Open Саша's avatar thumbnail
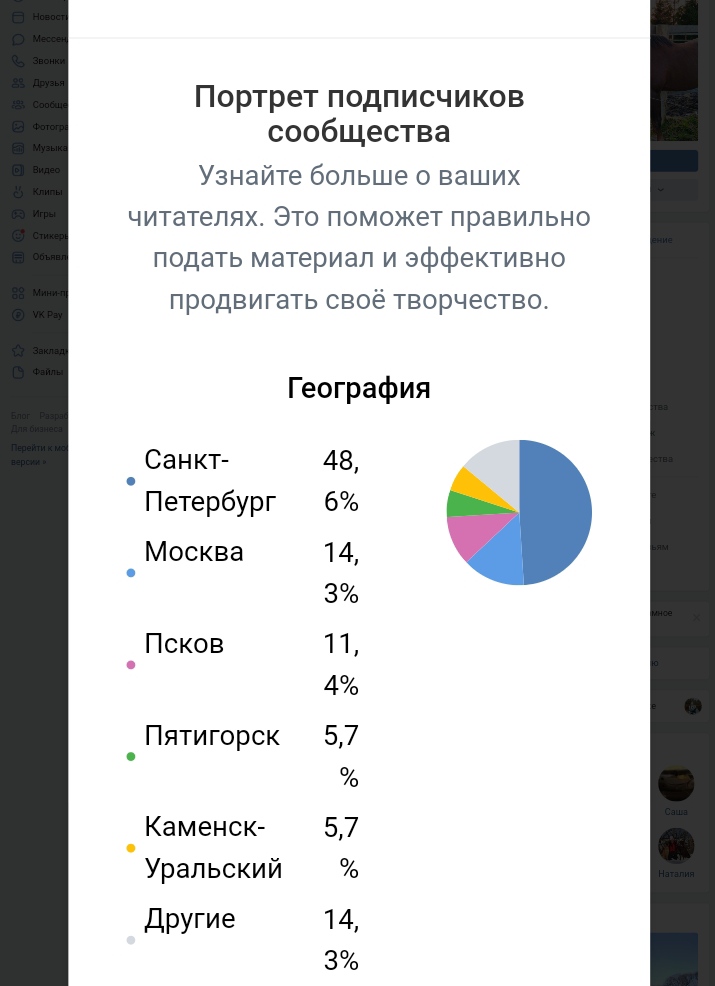This screenshot has height=986, width=715. 676,784
